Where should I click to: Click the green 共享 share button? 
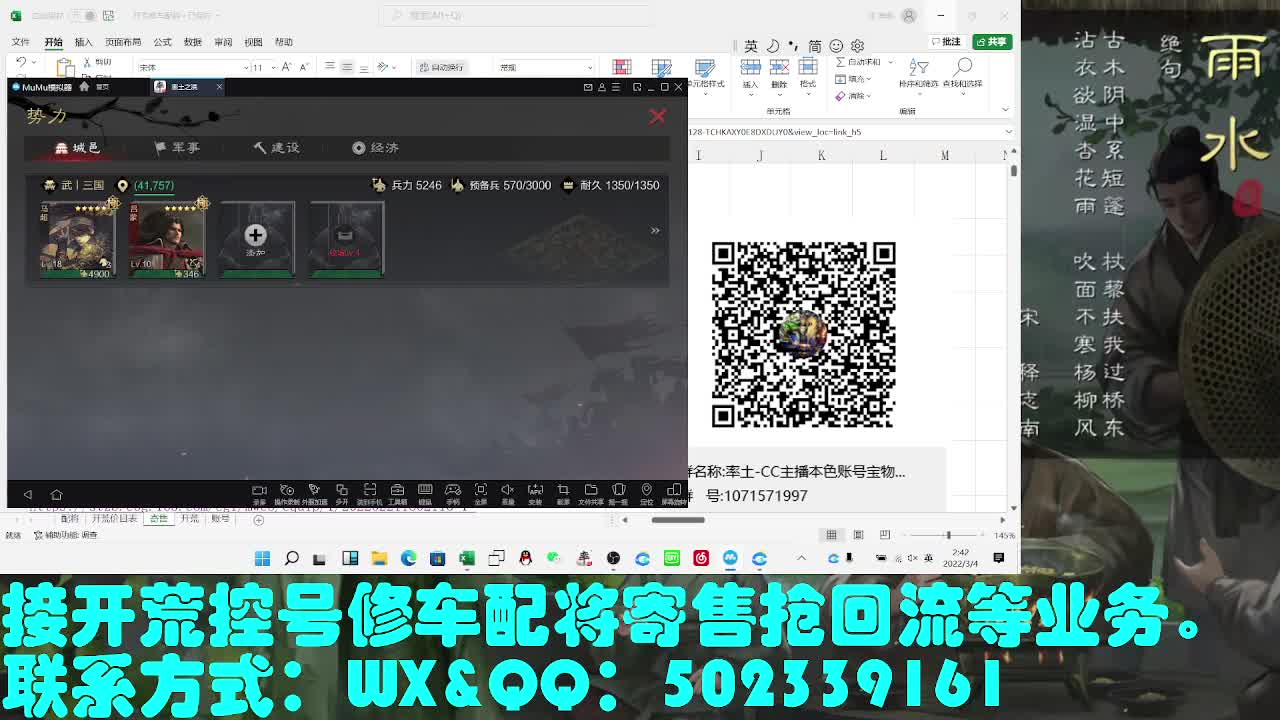[x=993, y=41]
